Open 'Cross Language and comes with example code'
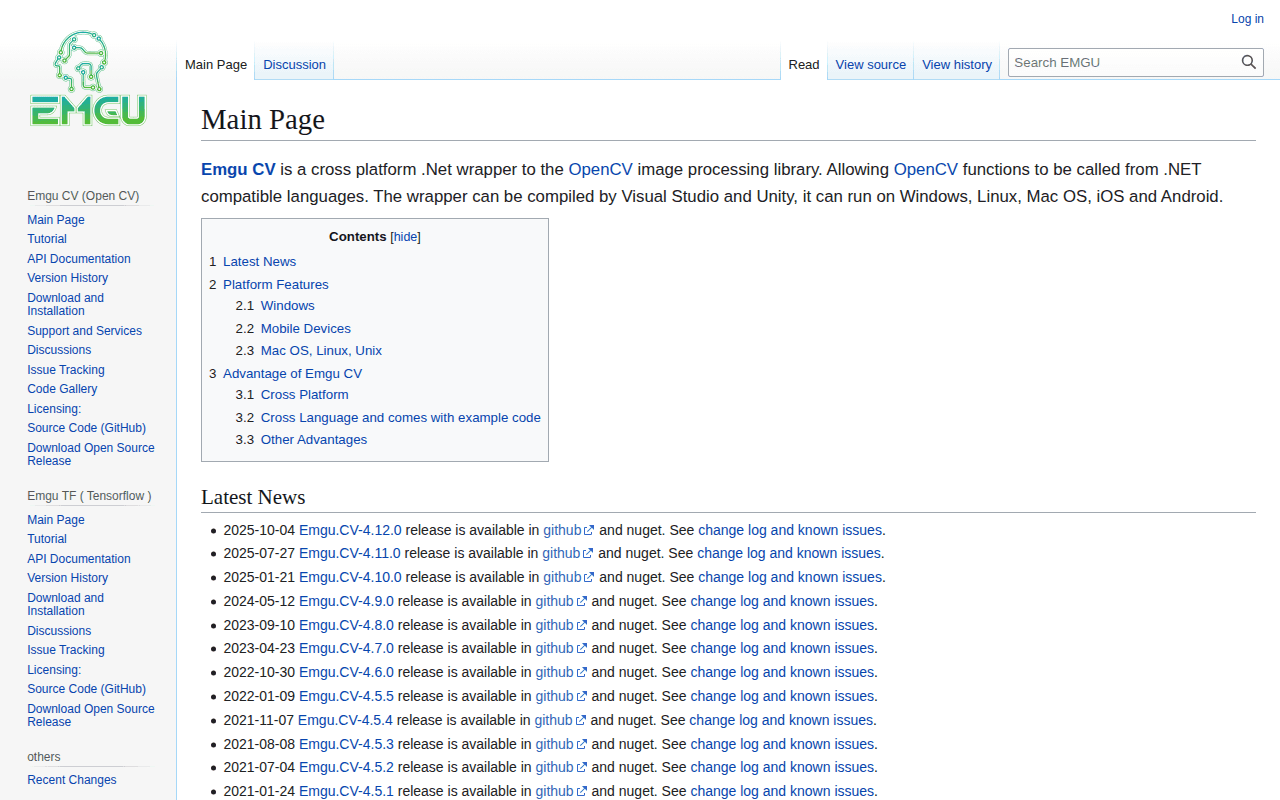 (x=401, y=418)
